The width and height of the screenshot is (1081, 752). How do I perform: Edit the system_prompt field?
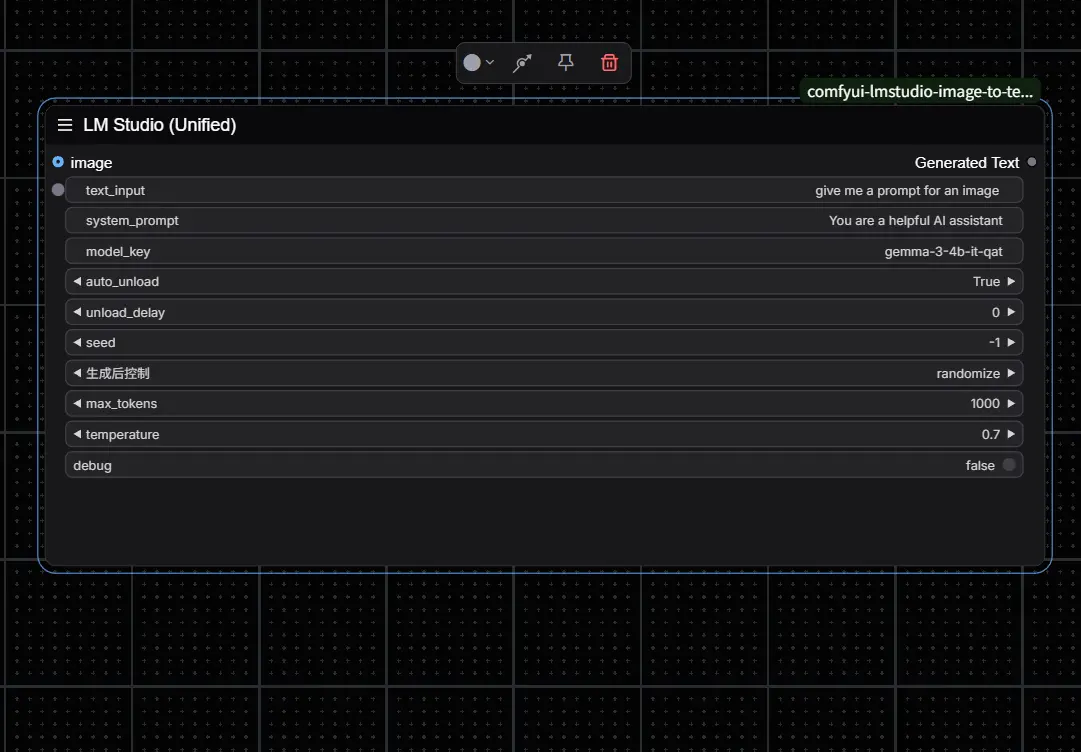pos(544,221)
